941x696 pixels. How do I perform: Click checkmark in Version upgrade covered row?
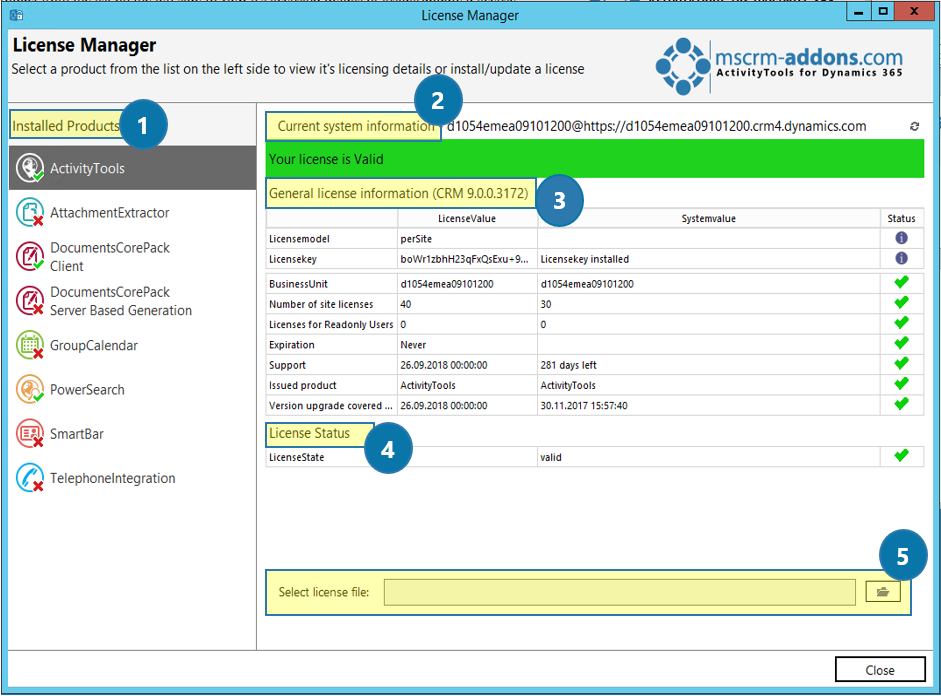tap(901, 404)
